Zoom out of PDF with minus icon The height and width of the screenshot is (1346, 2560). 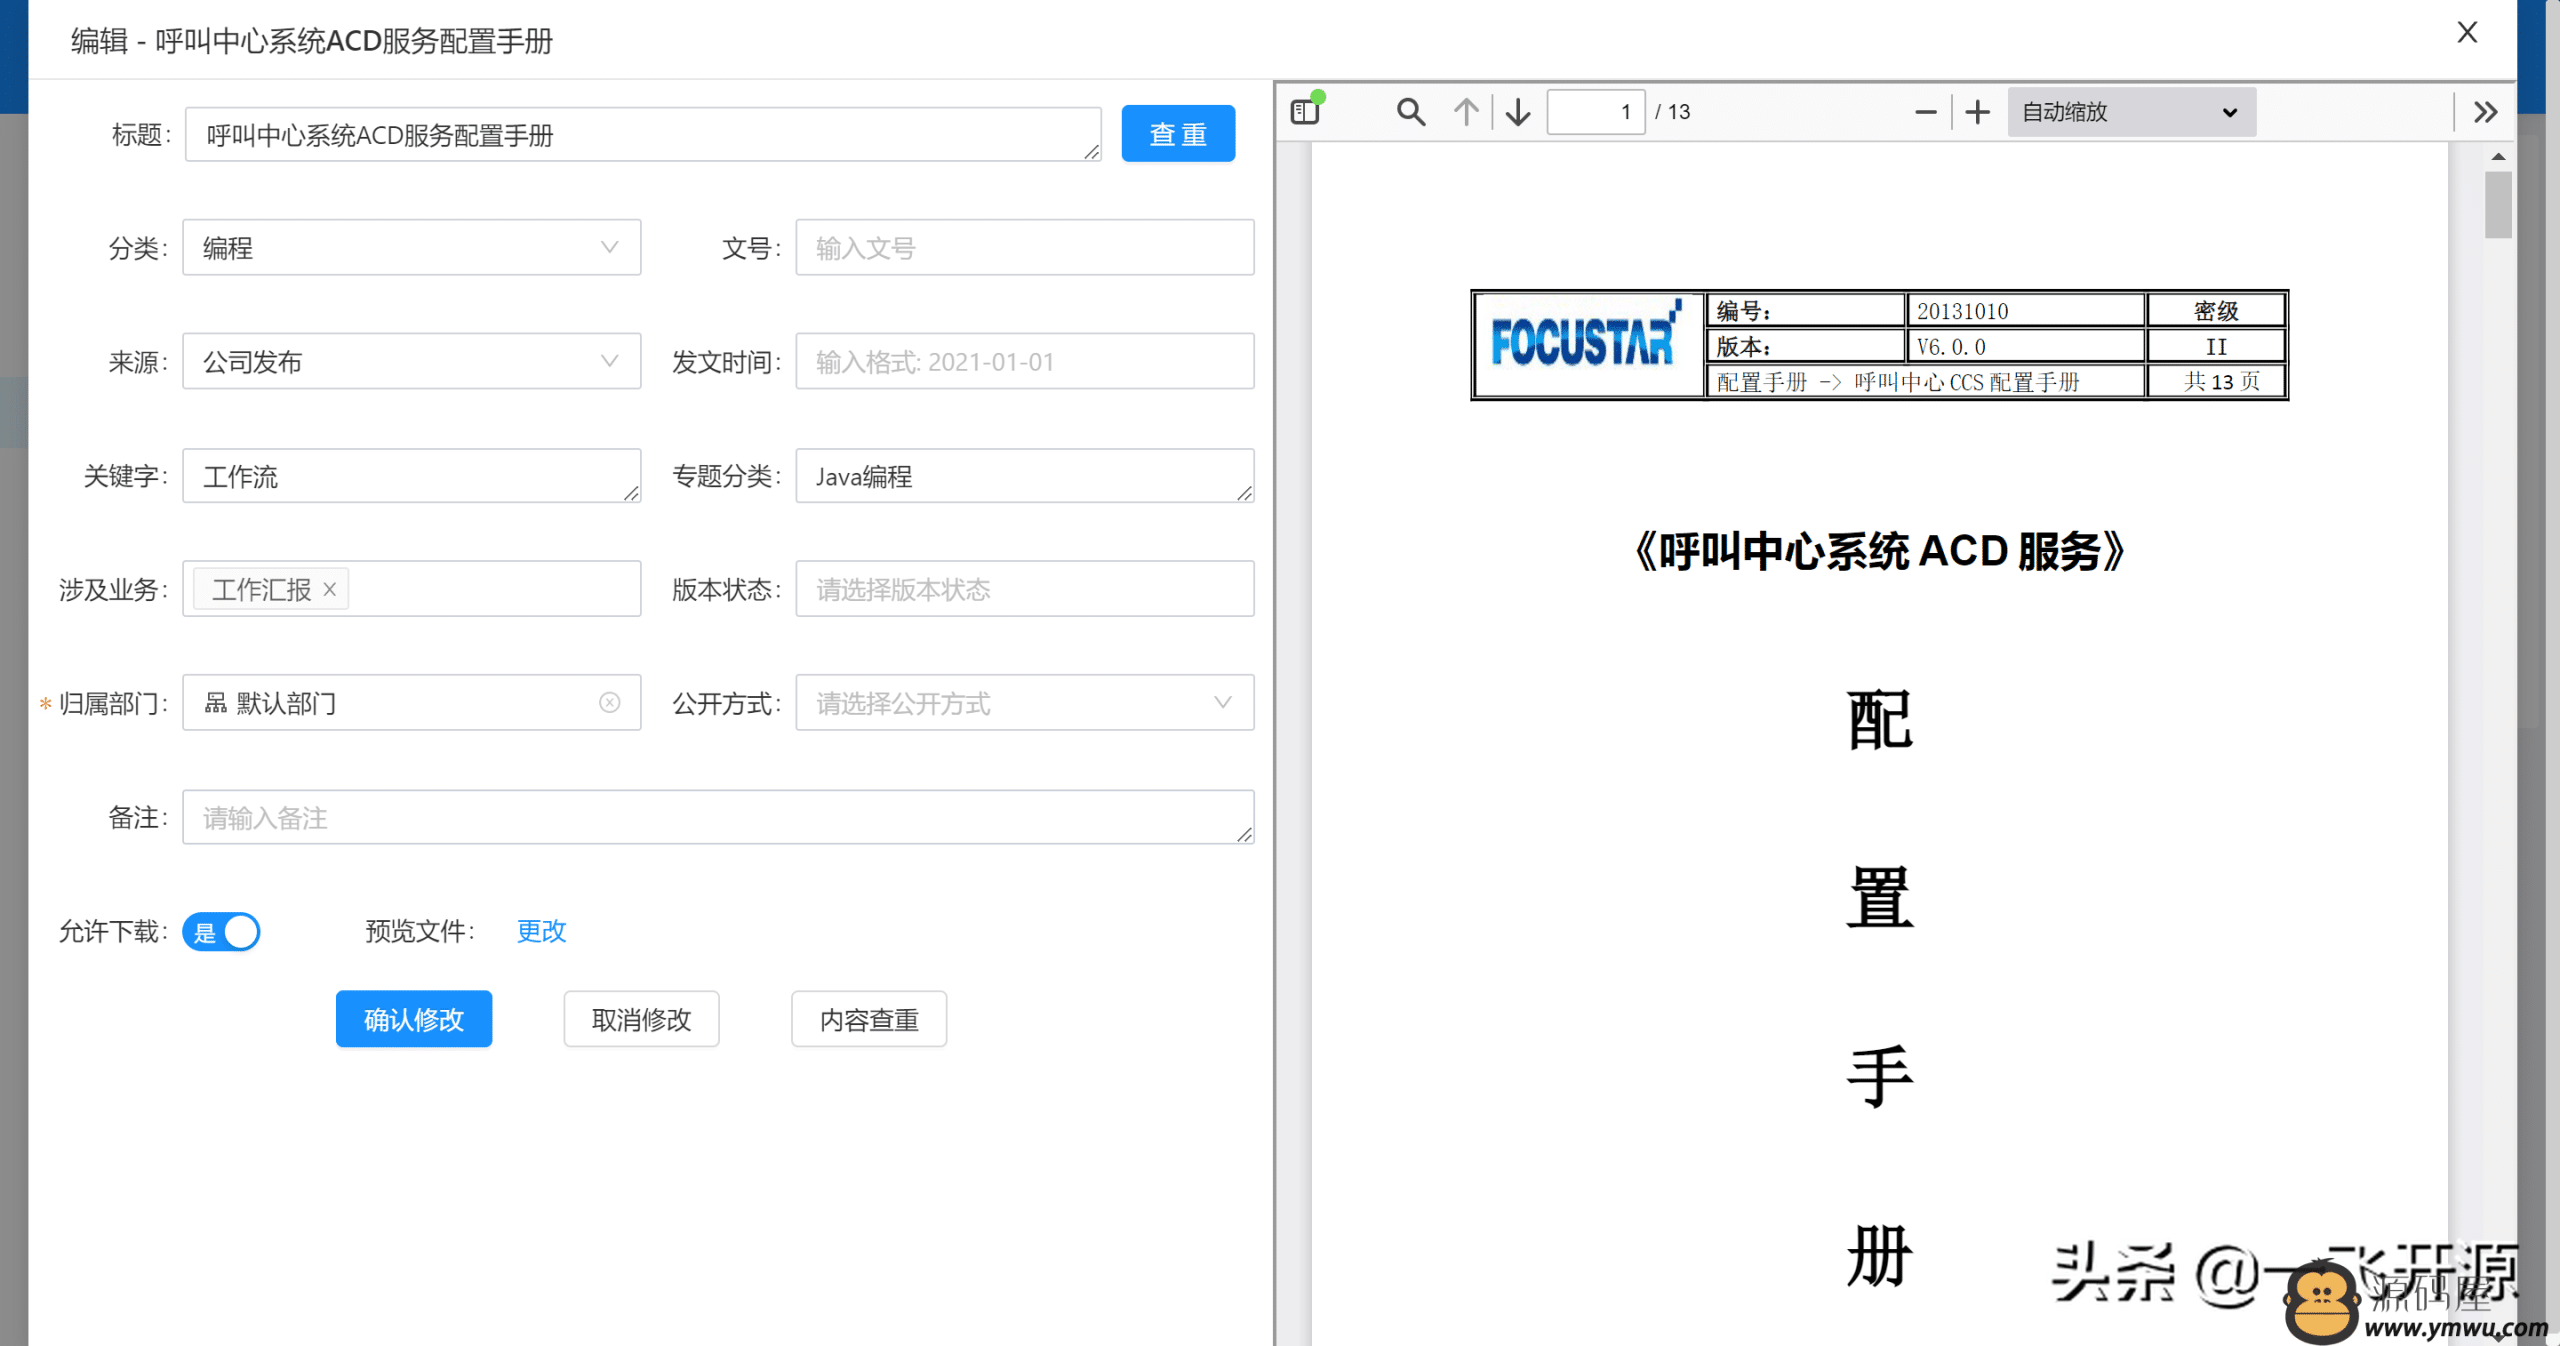click(1926, 112)
